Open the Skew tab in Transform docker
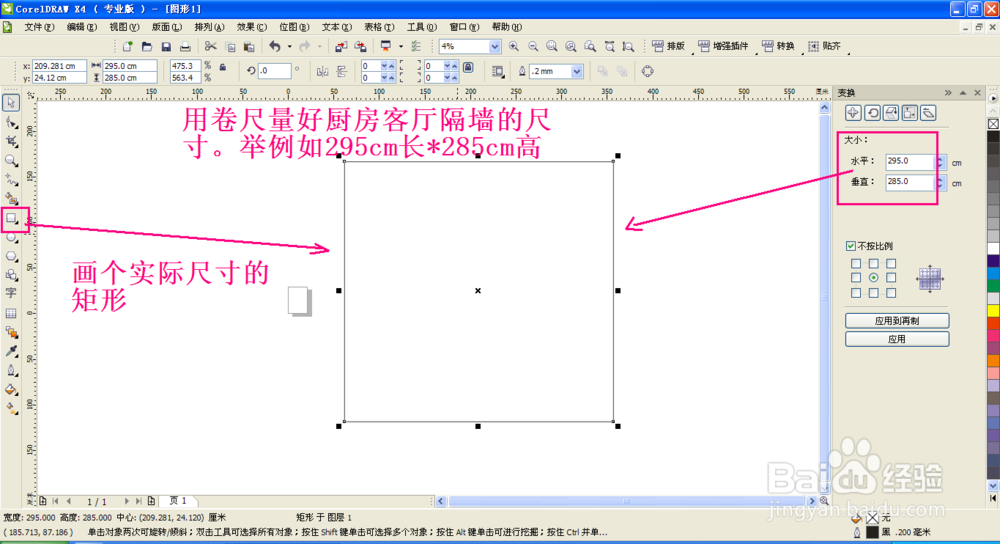Image resolution: width=1000 pixels, height=544 pixels. (929, 113)
